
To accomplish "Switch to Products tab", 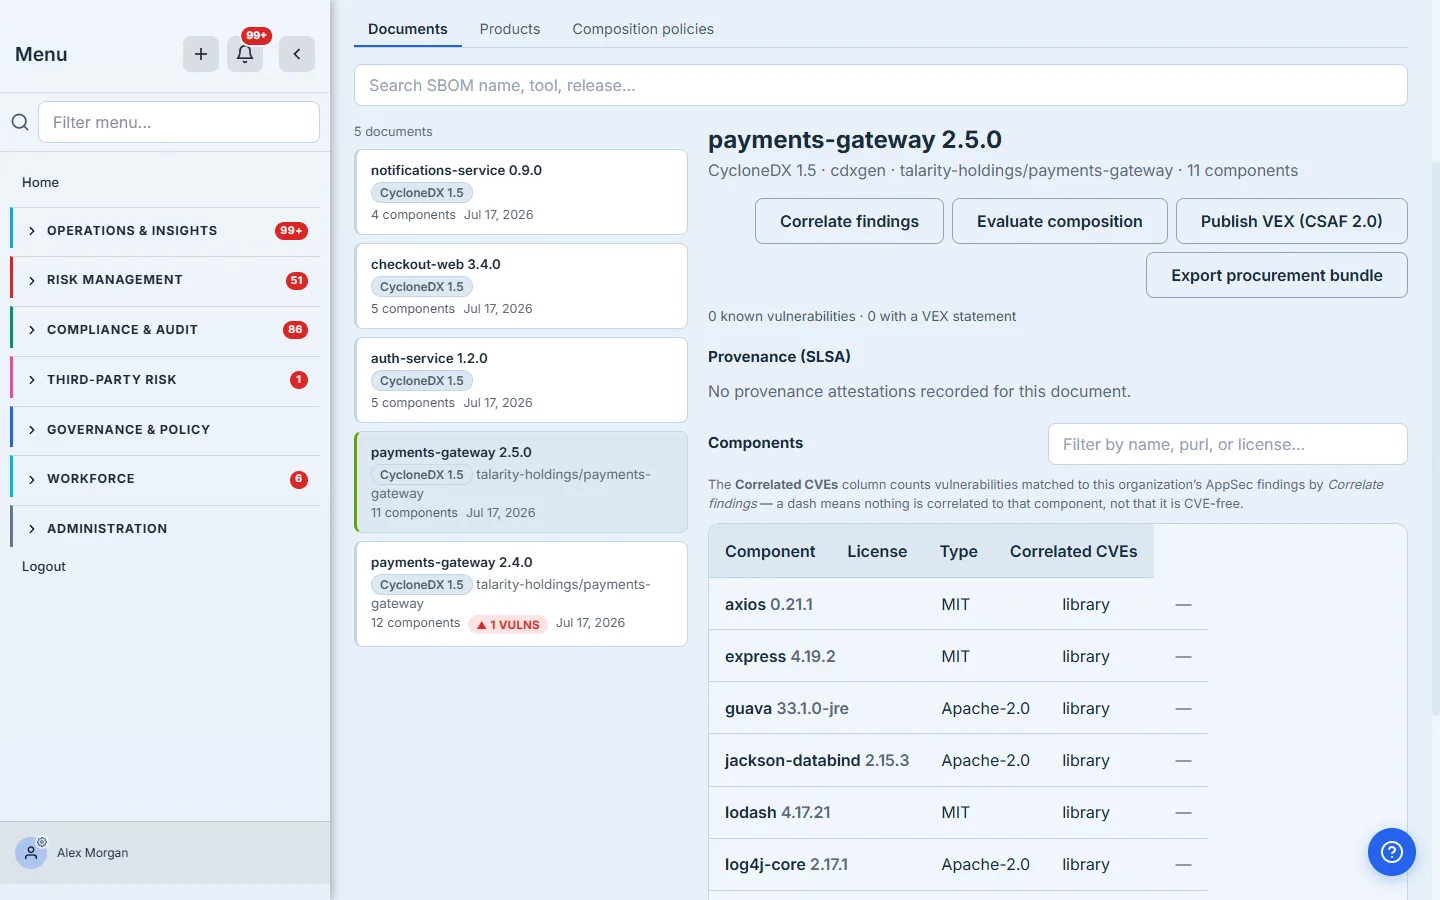I will click(510, 29).
